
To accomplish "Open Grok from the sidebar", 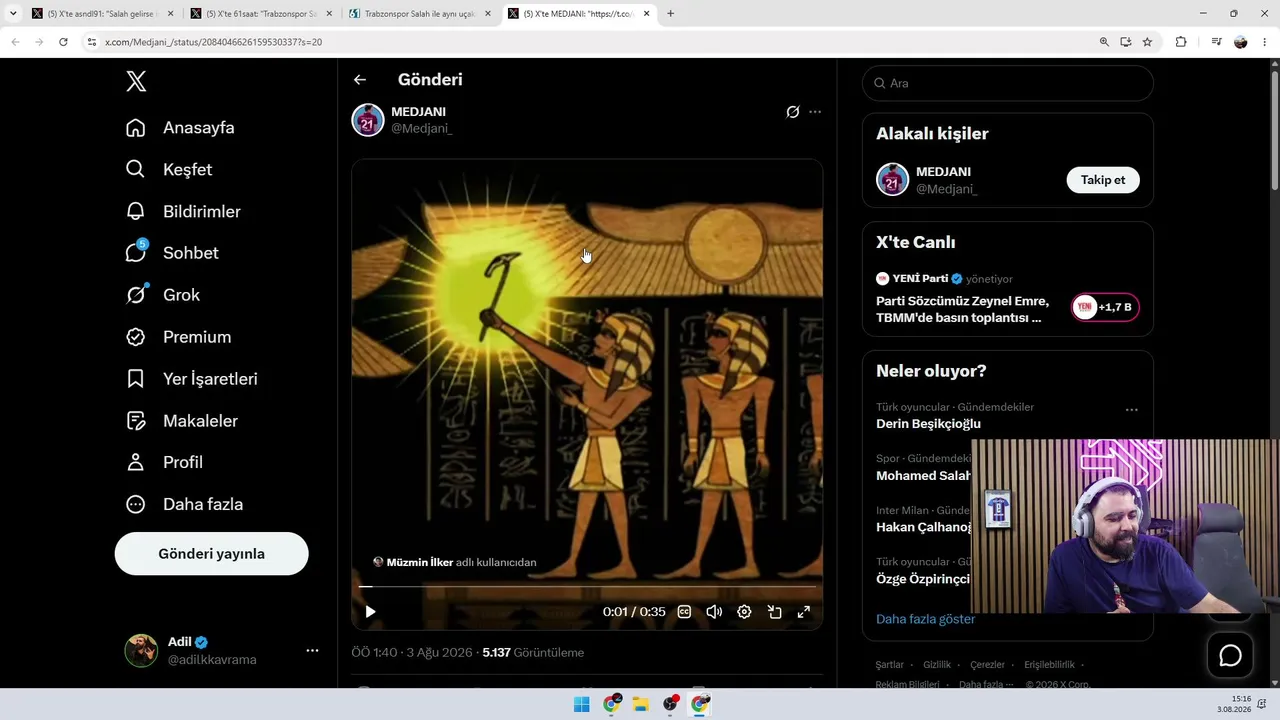I will point(163,295).
